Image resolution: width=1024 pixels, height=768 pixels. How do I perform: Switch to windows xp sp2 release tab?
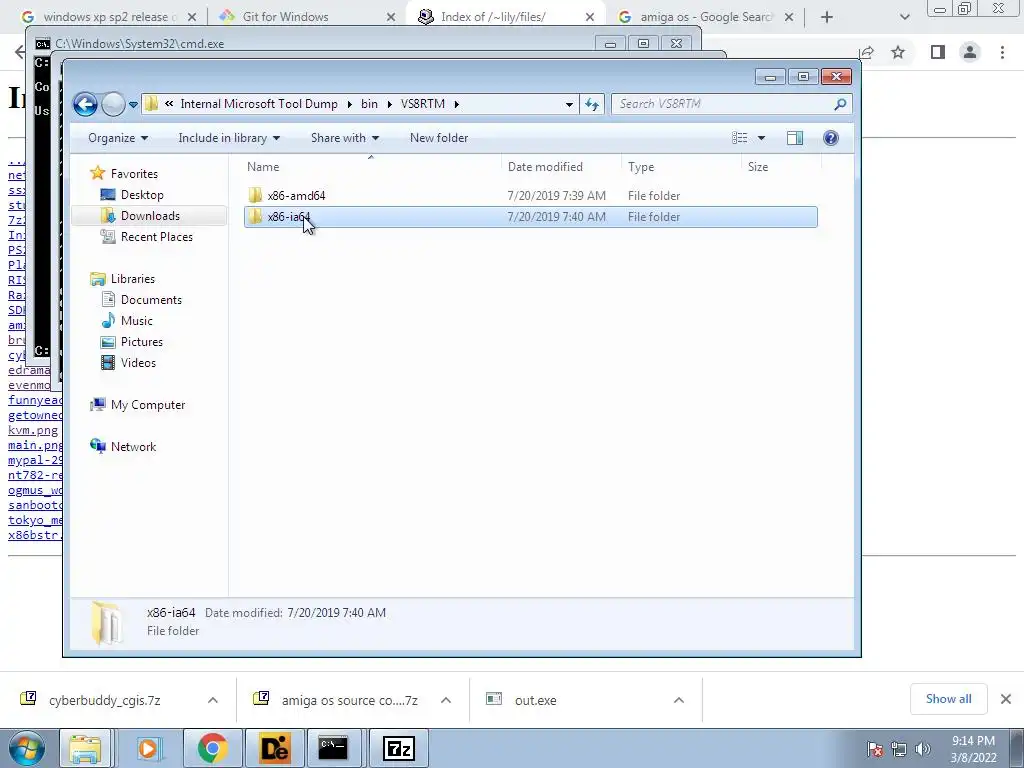[x=109, y=17]
